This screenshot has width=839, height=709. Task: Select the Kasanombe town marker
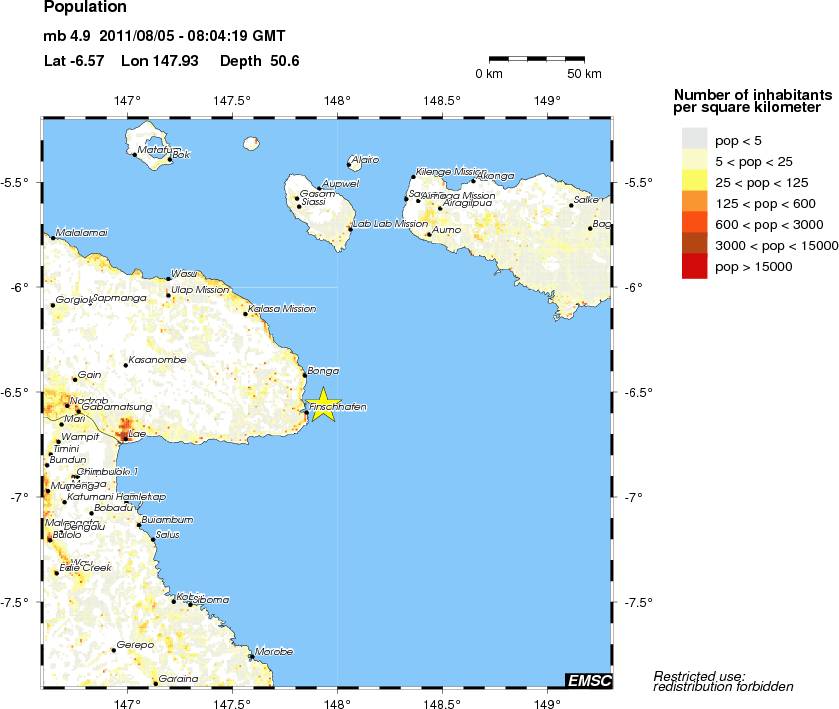point(125,365)
